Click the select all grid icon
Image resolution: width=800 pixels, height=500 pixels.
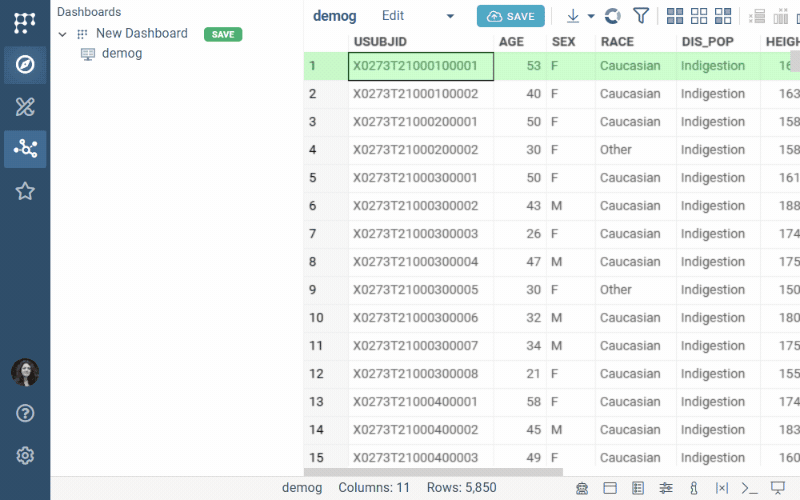tap(675, 16)
